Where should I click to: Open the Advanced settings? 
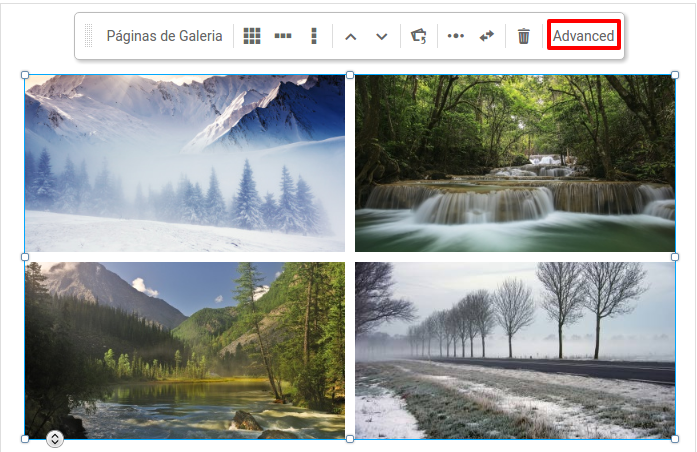pos(584,36)
